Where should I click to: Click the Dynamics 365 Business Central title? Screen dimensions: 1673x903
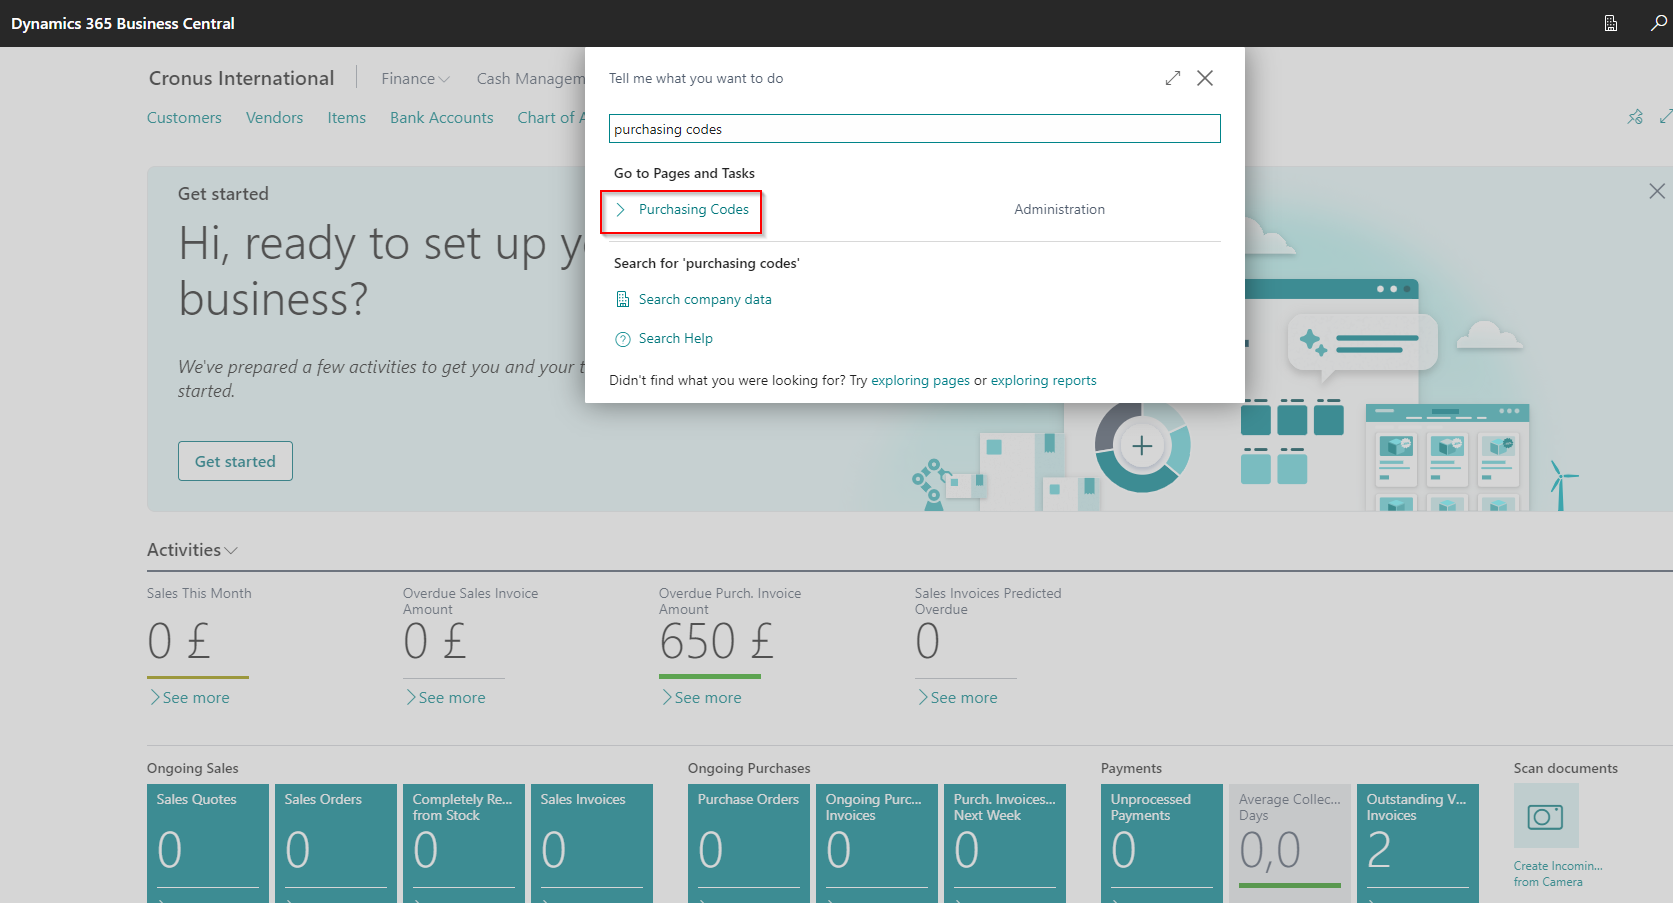tap(123, 23)
